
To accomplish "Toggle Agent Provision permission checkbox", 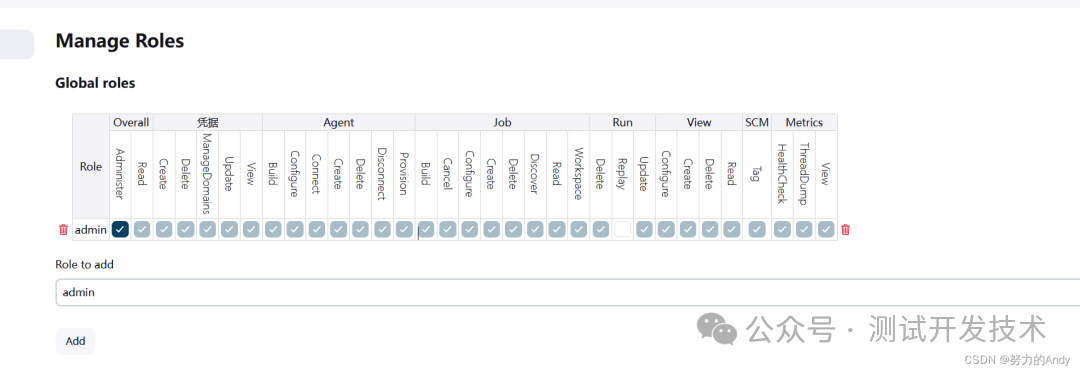I will pyautogui.click(x=404, y=229).
